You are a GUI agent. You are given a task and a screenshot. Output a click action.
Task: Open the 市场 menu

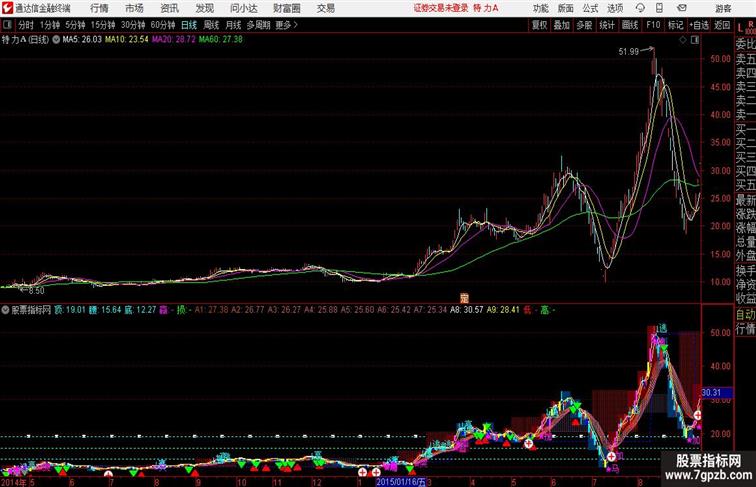[134, 8]
